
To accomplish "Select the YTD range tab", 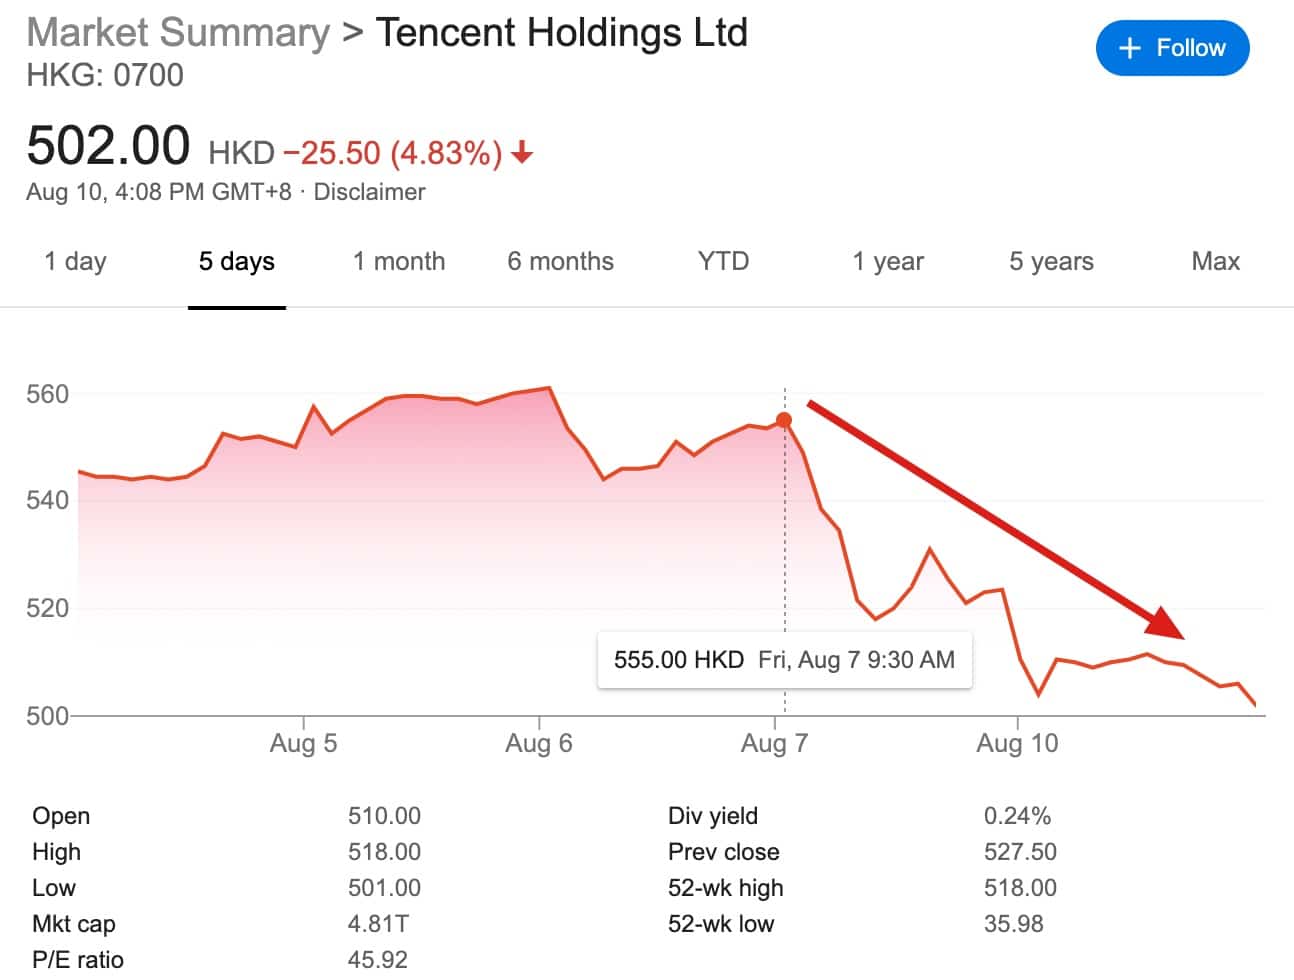I will (x=723, y=262).
